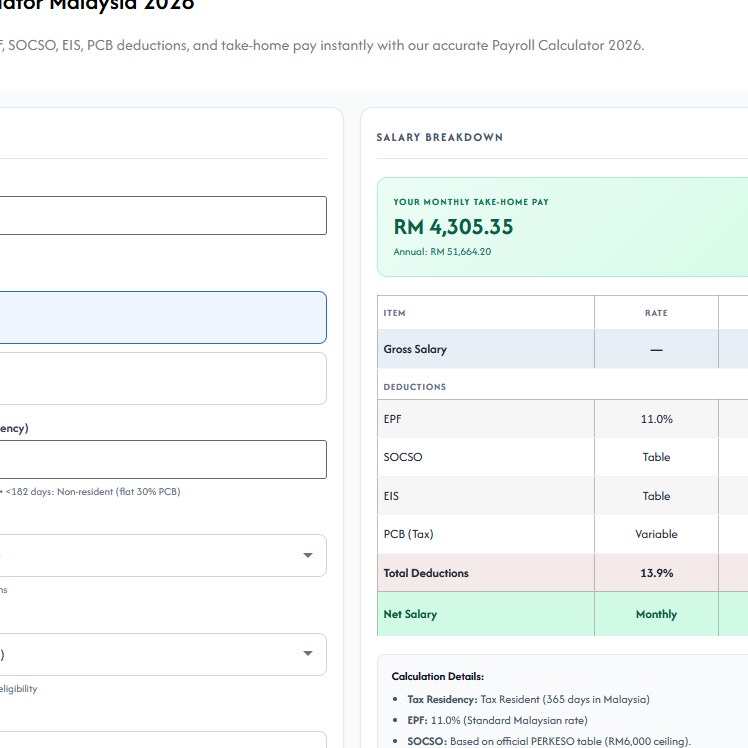This screenshot has height=748, width=748.
Task: Click the SOCSO PERKESO table detail line
Action: coord(549,741)
